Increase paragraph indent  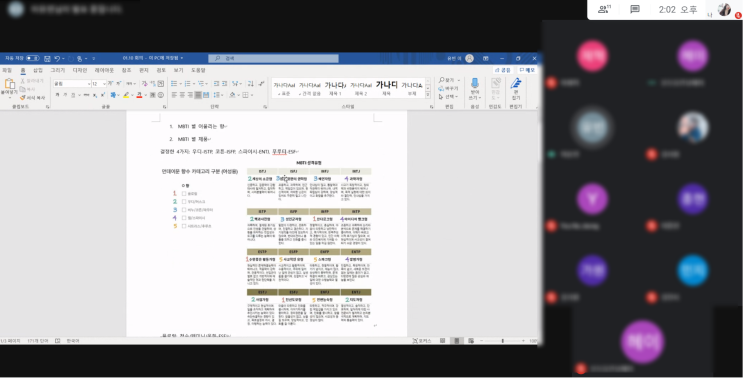[225, 83]
